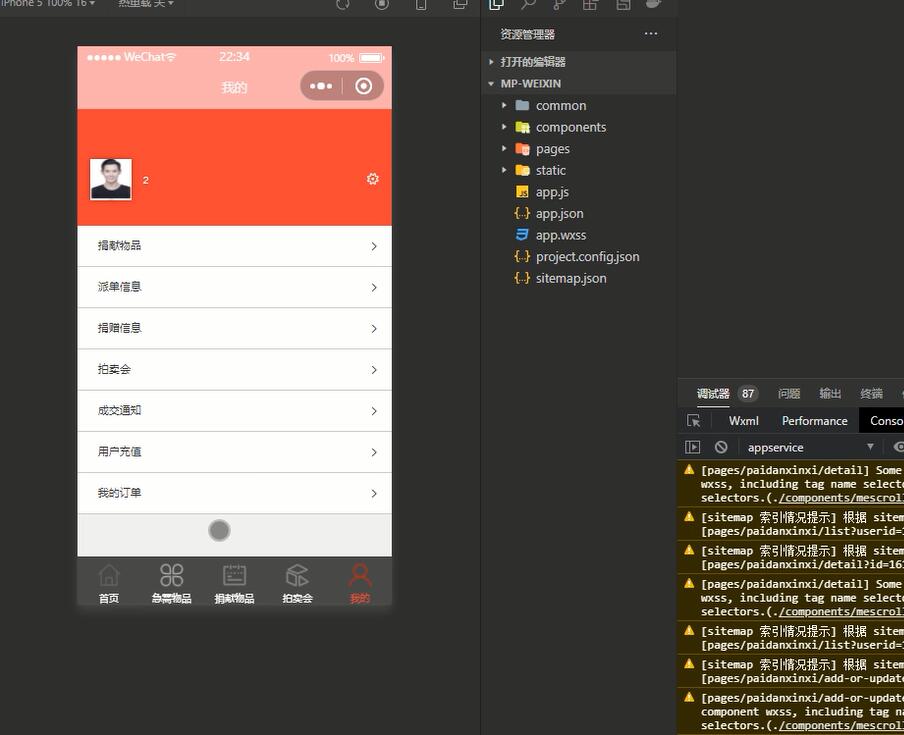The image size is (904, 735).
Task: Click the settings gear on the profile header
Action: tap(372, 179)
